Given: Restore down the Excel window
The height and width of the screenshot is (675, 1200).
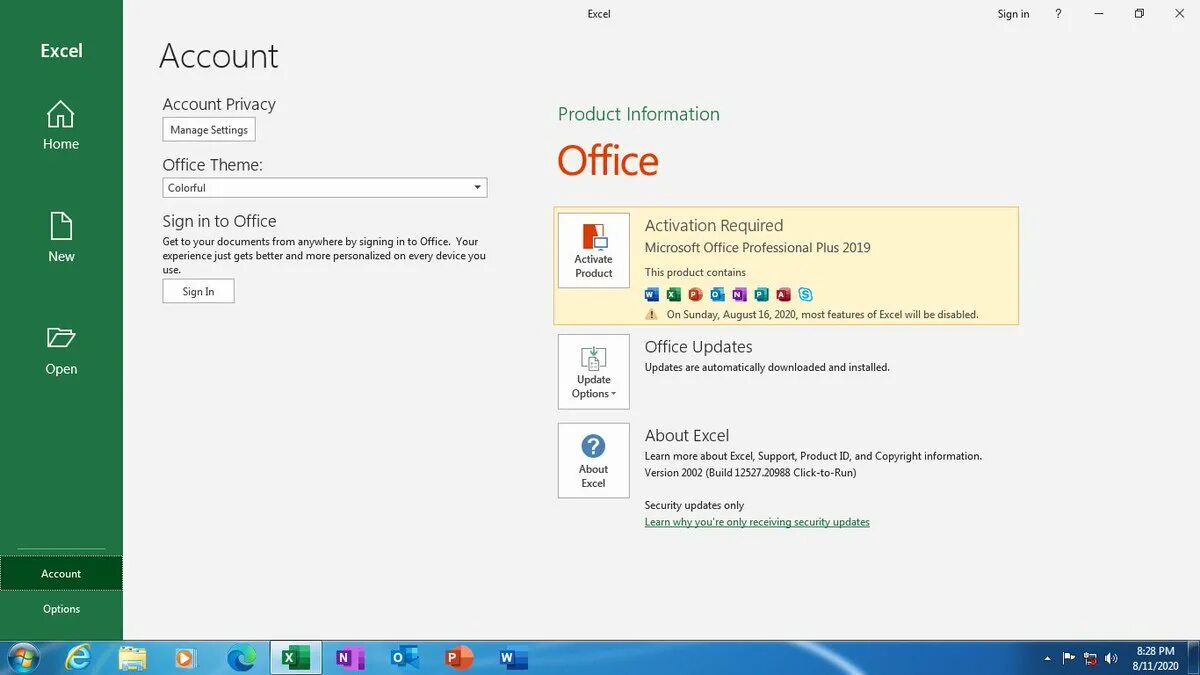Looking at the screenshot, I should (1139, 14).
